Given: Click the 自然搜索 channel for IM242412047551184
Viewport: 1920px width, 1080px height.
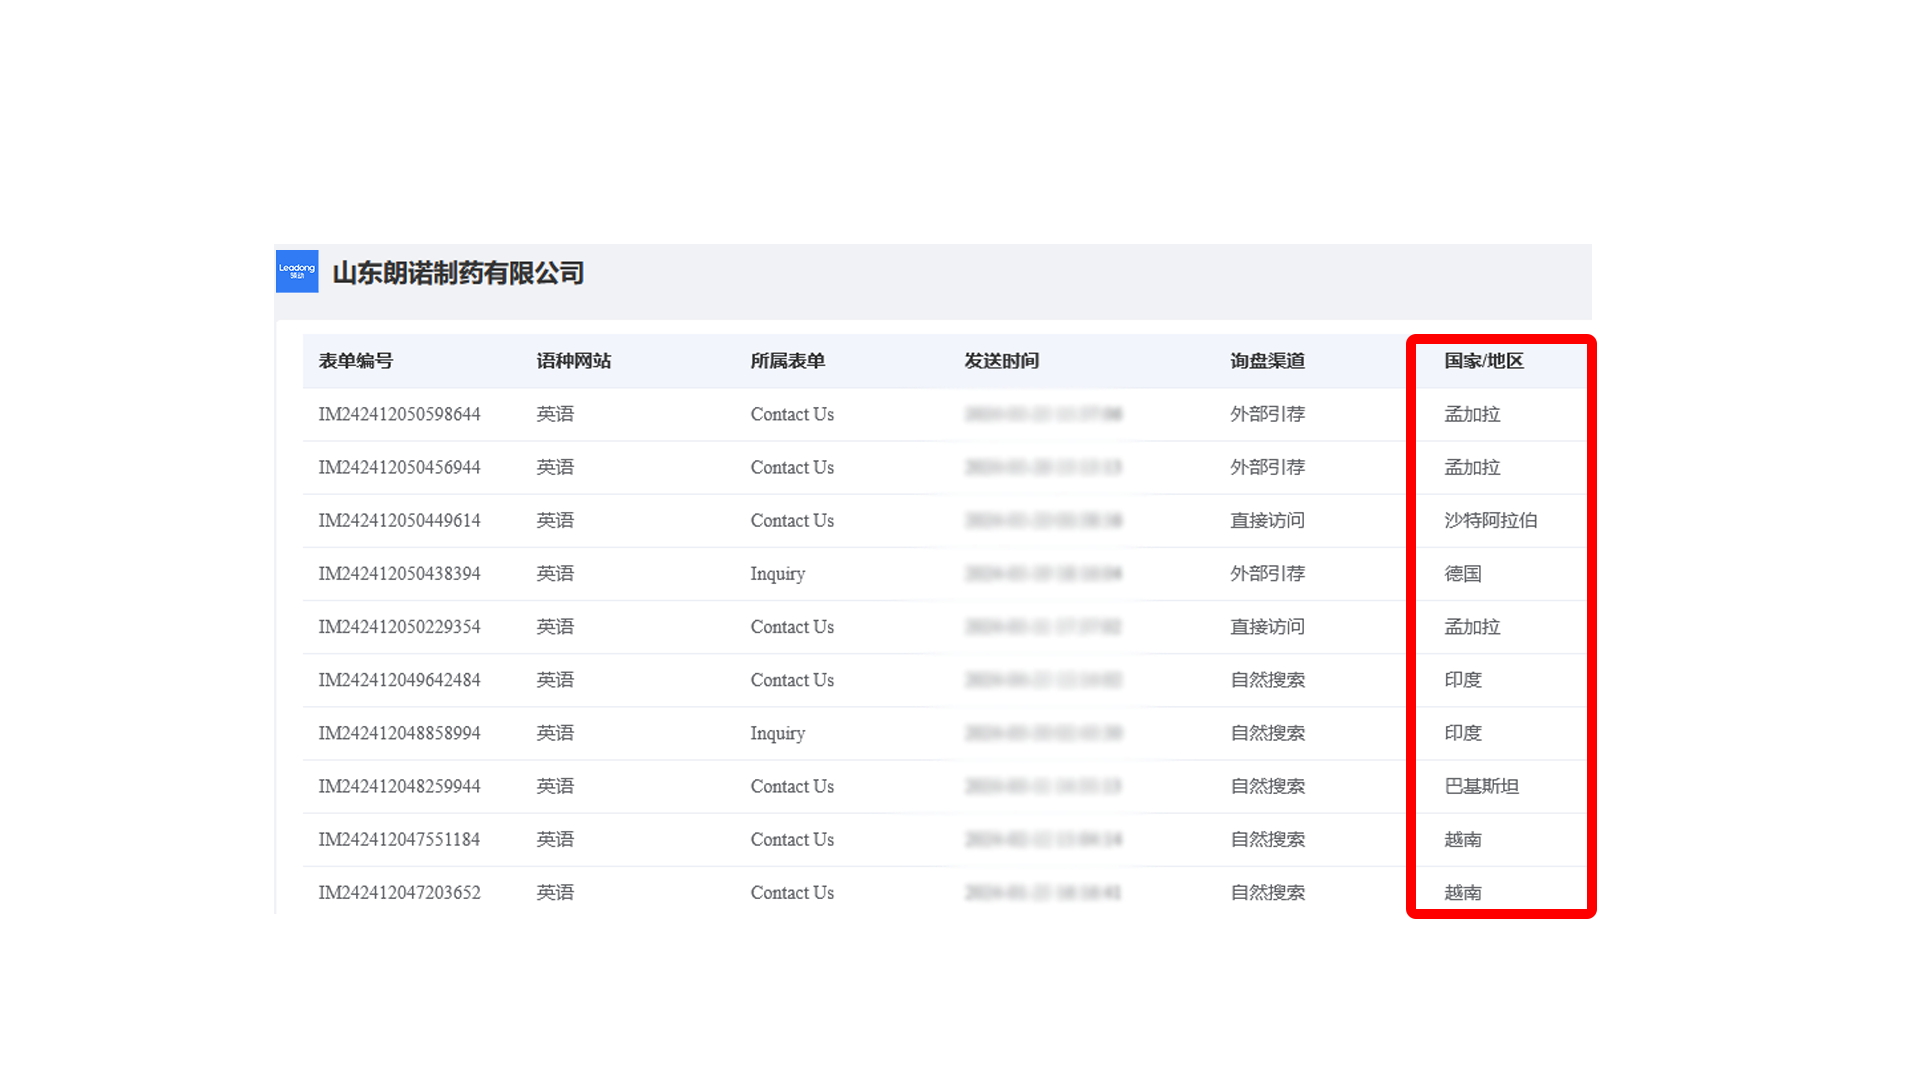Looking at the screenshot, I should click(x=1267, y=839).
